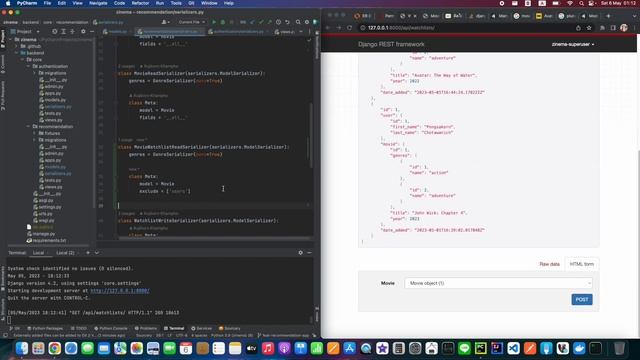Image resolution: width=640 pixels, height=360 pixels.
Task: Open Safari from the Dock
Action: coord(71,348)
